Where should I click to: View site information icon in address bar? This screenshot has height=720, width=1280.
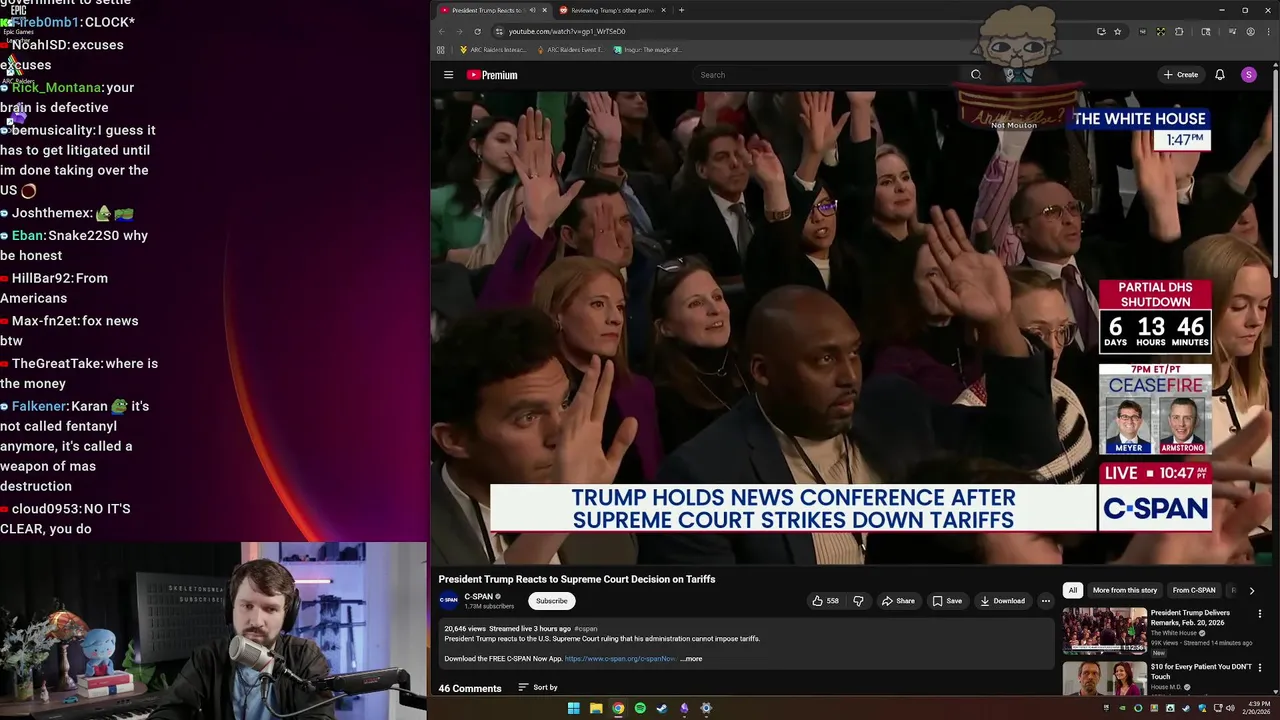499,31
